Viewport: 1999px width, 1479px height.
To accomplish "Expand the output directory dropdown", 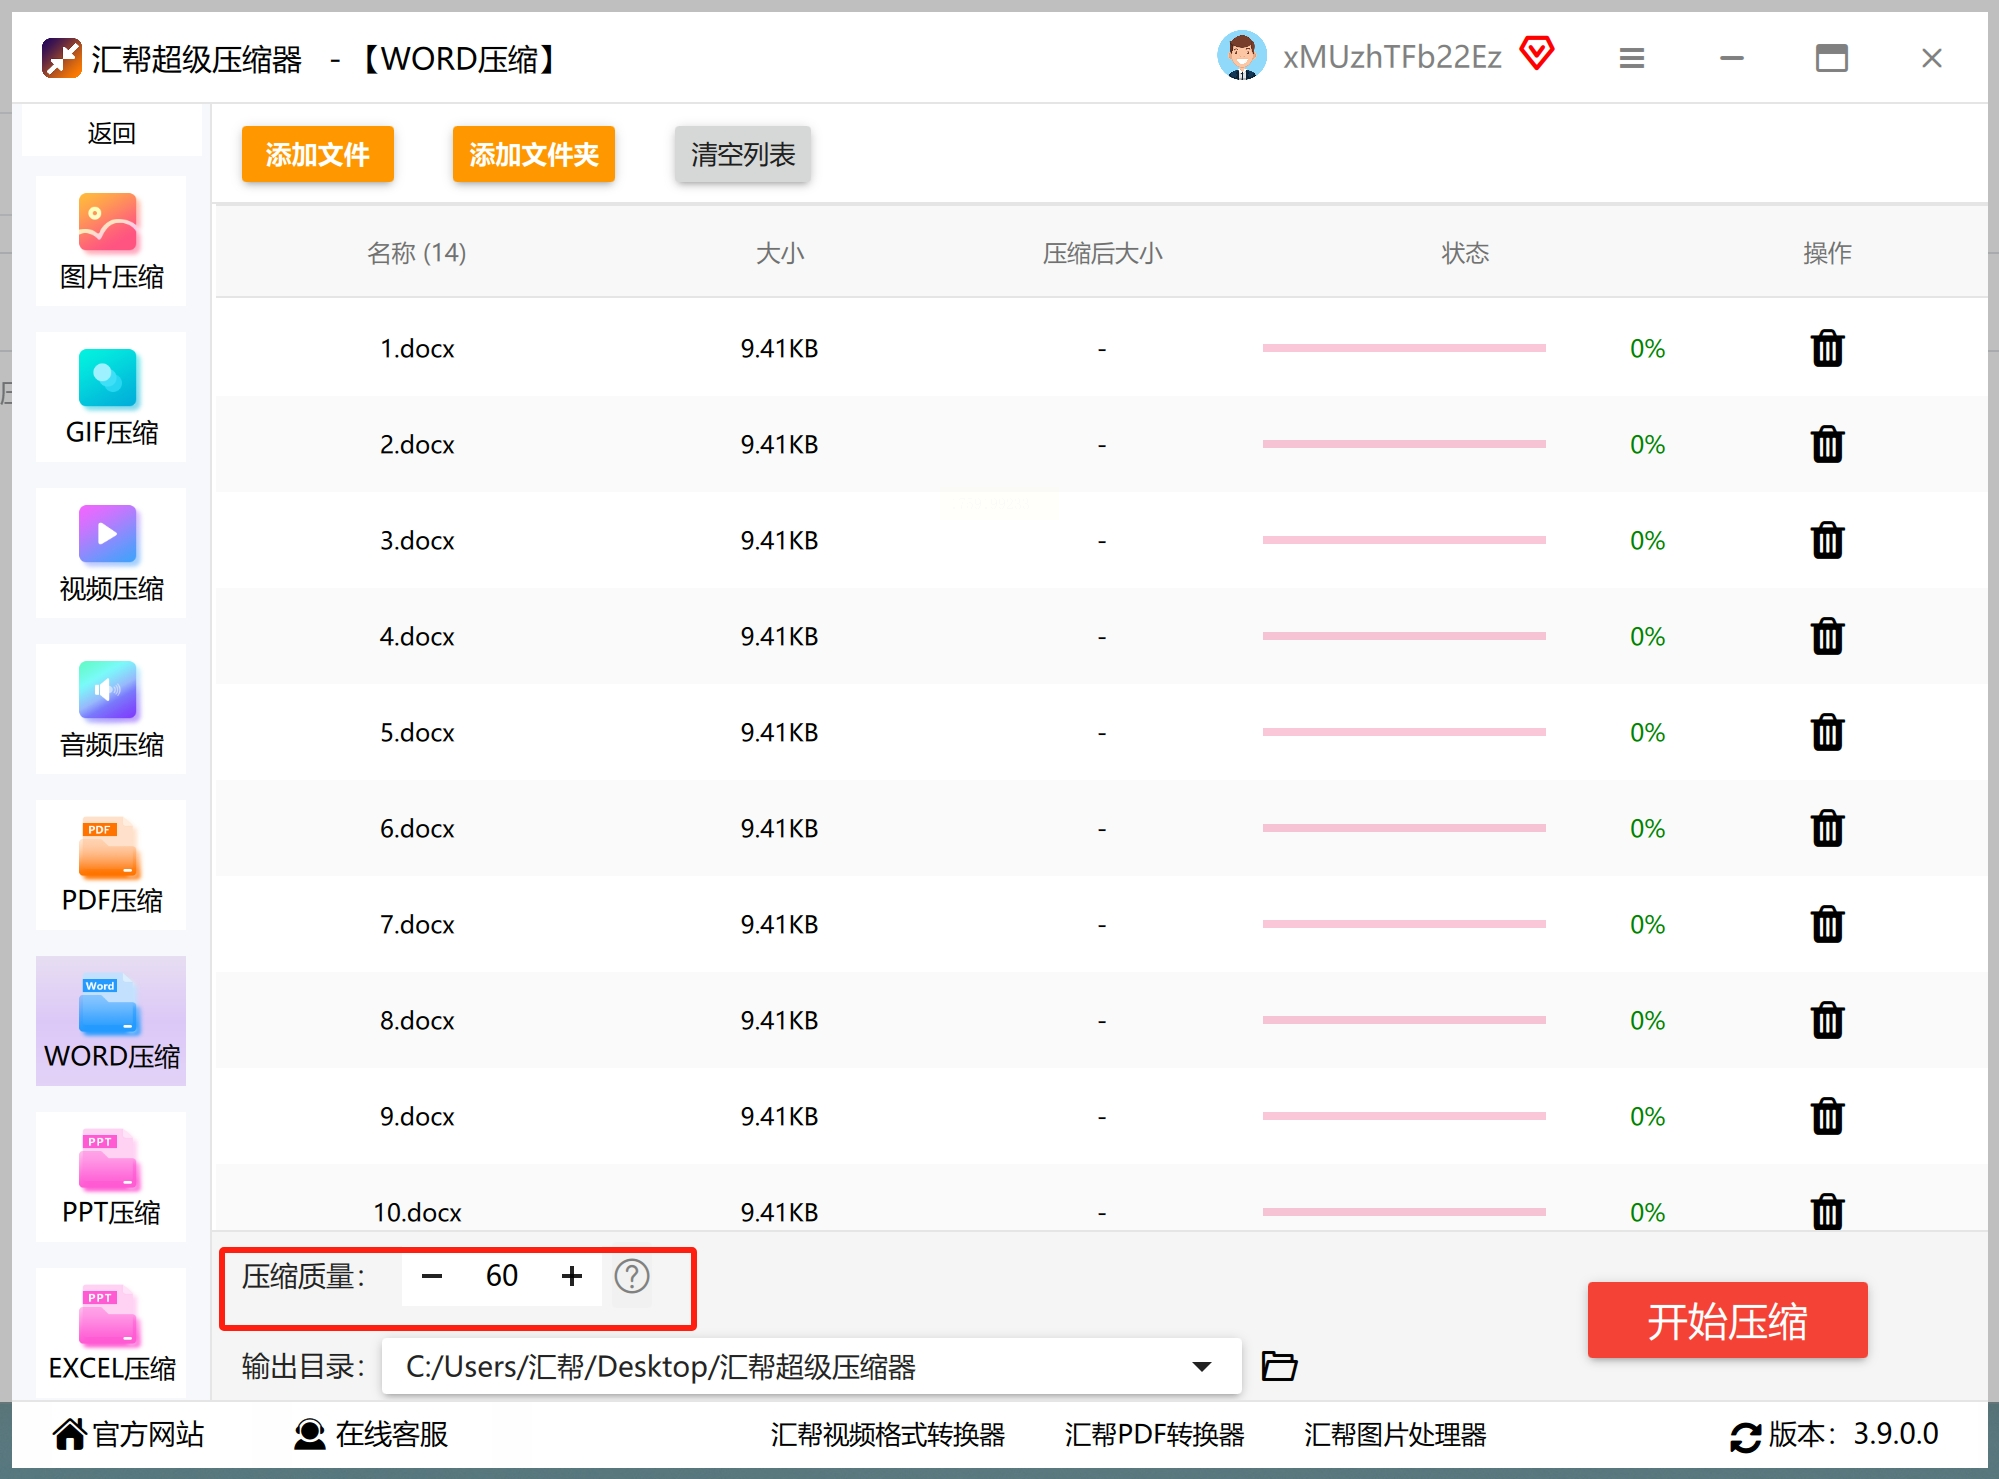I will click(x=1201, y=1367).
